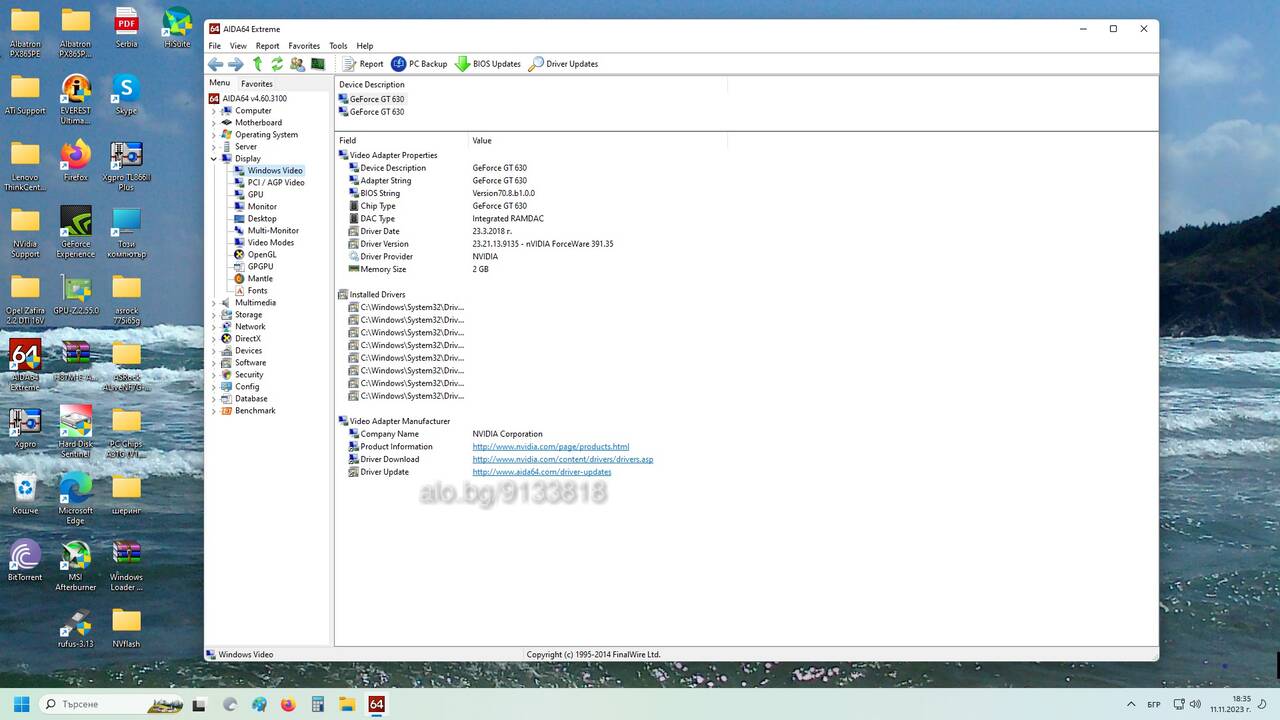Generate a Report from the toolbar
Image resolution: width=1280 pixels, height=720 pixels.
click(x=363, y=64)
